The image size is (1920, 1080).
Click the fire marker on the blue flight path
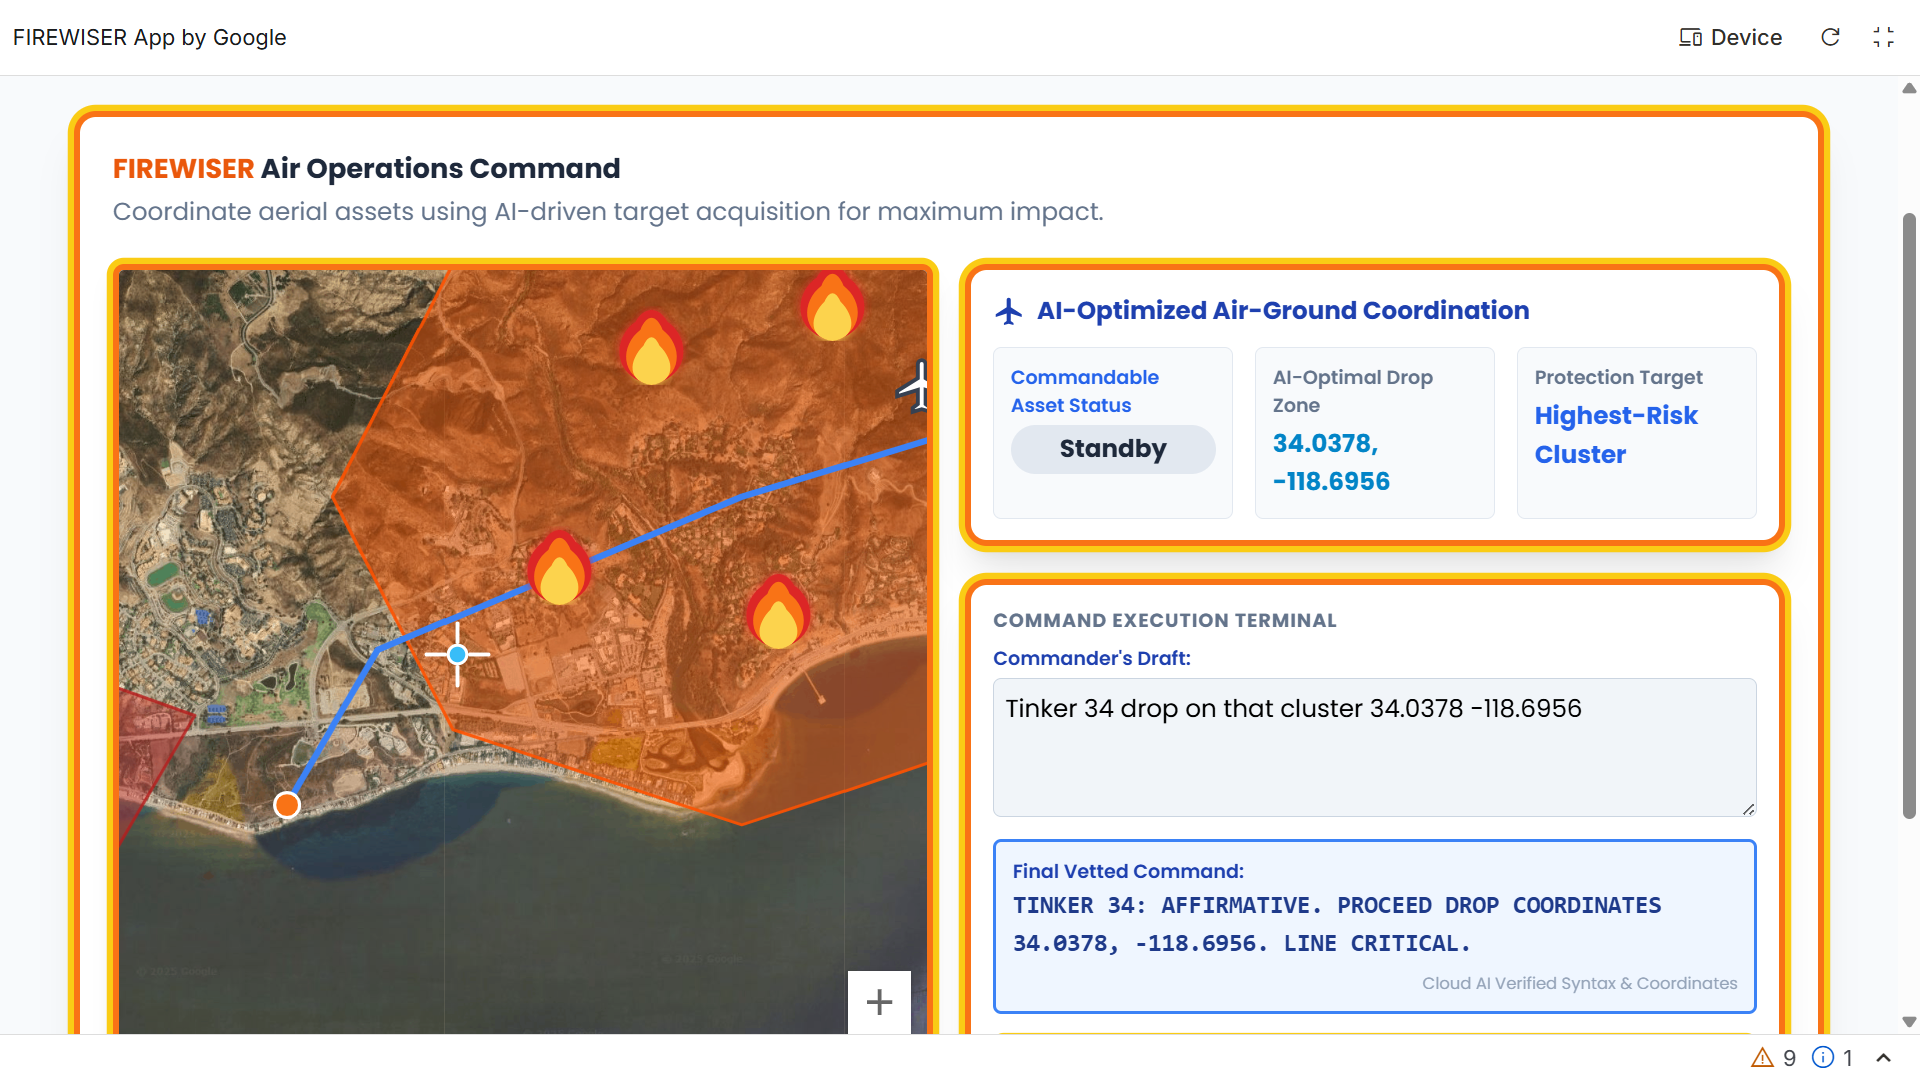[559, 569]
